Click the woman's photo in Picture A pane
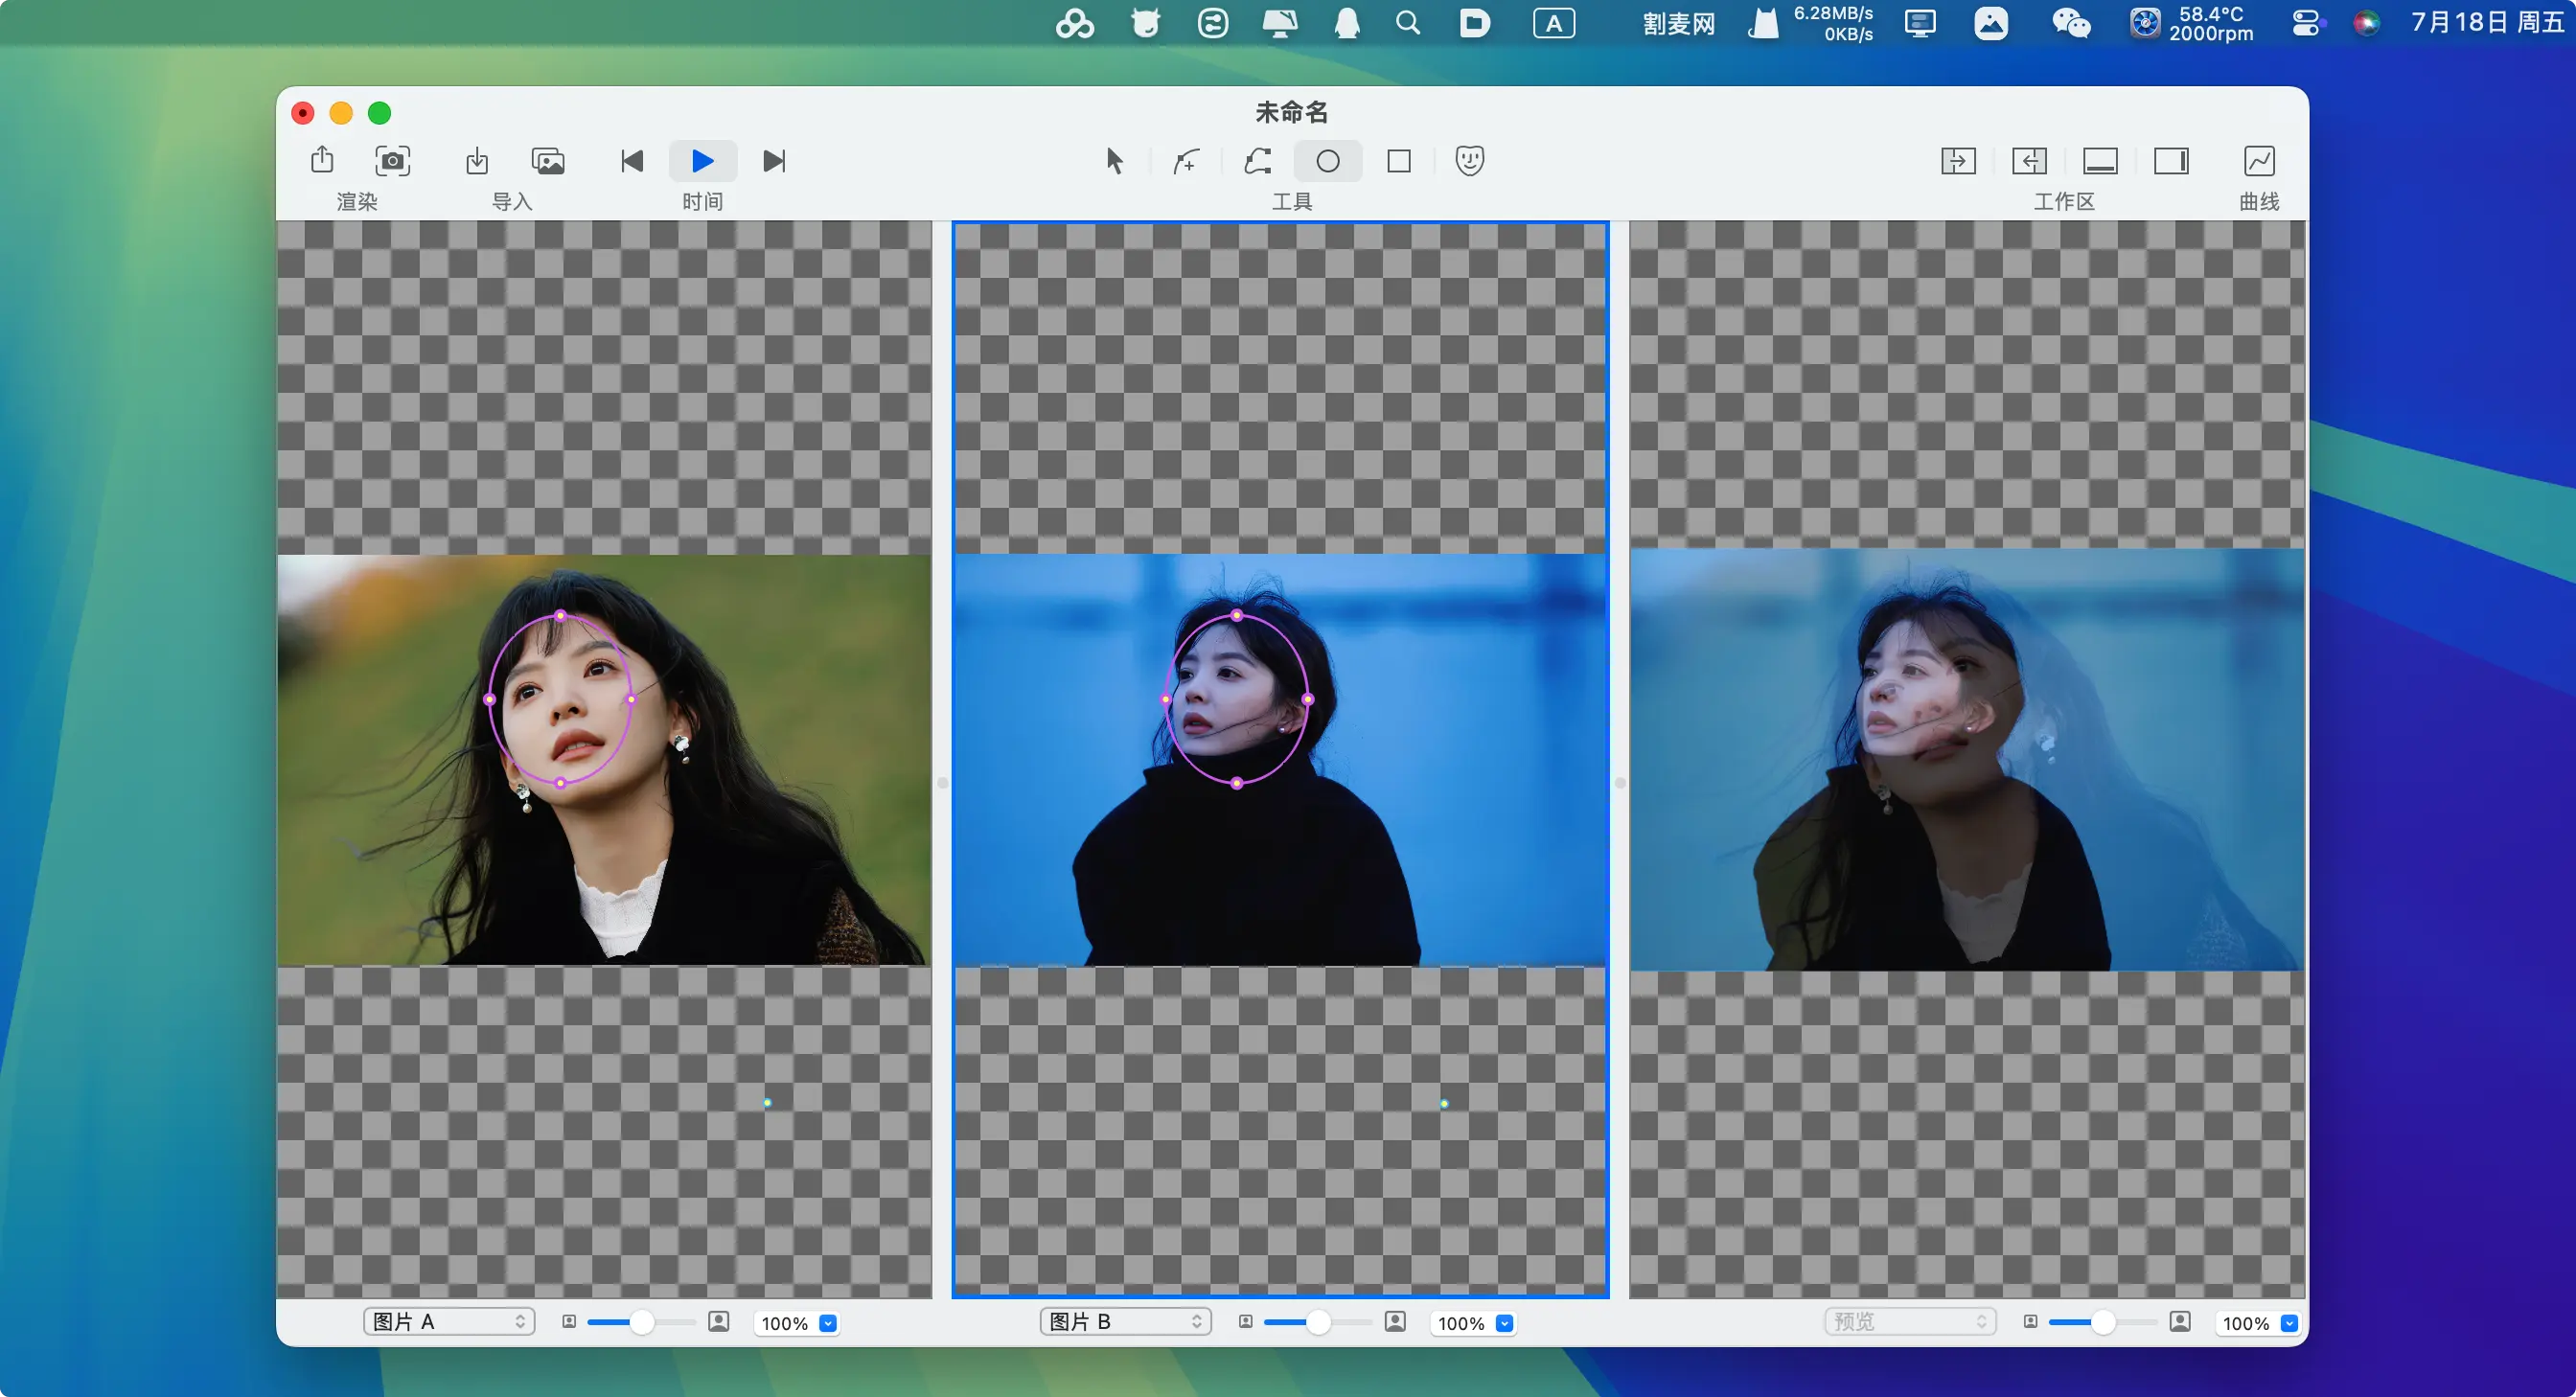 pyautogui.click(x=604, y=760)
